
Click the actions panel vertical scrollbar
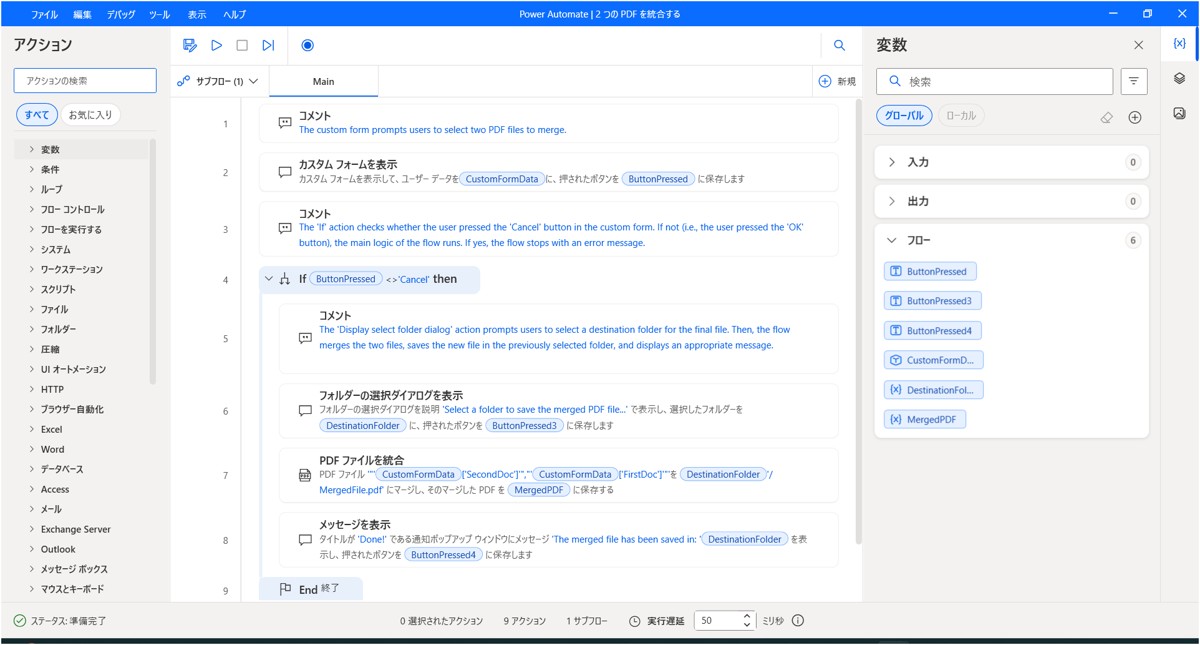(x=153, y=262)
